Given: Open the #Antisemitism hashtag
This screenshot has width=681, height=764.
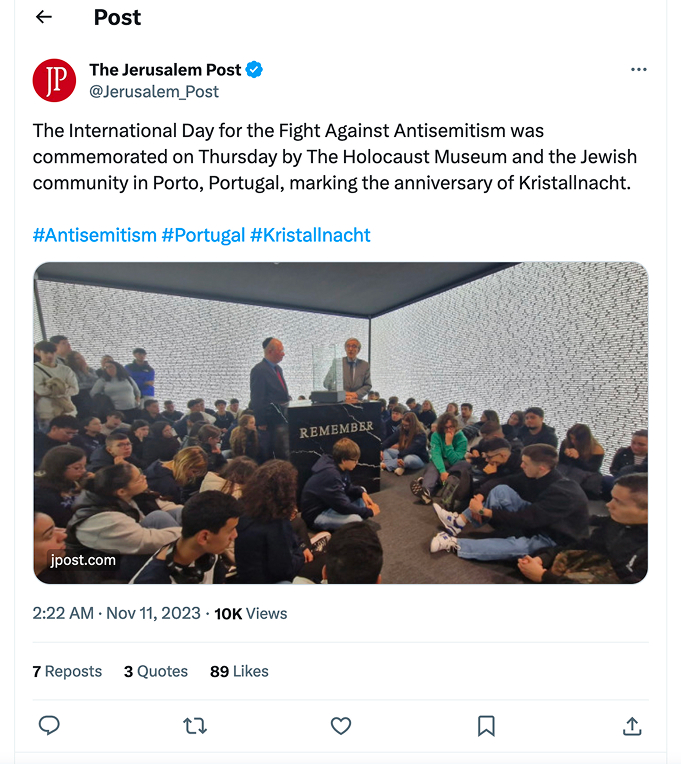Looking at the screenshot, I should tap(94, 235).
